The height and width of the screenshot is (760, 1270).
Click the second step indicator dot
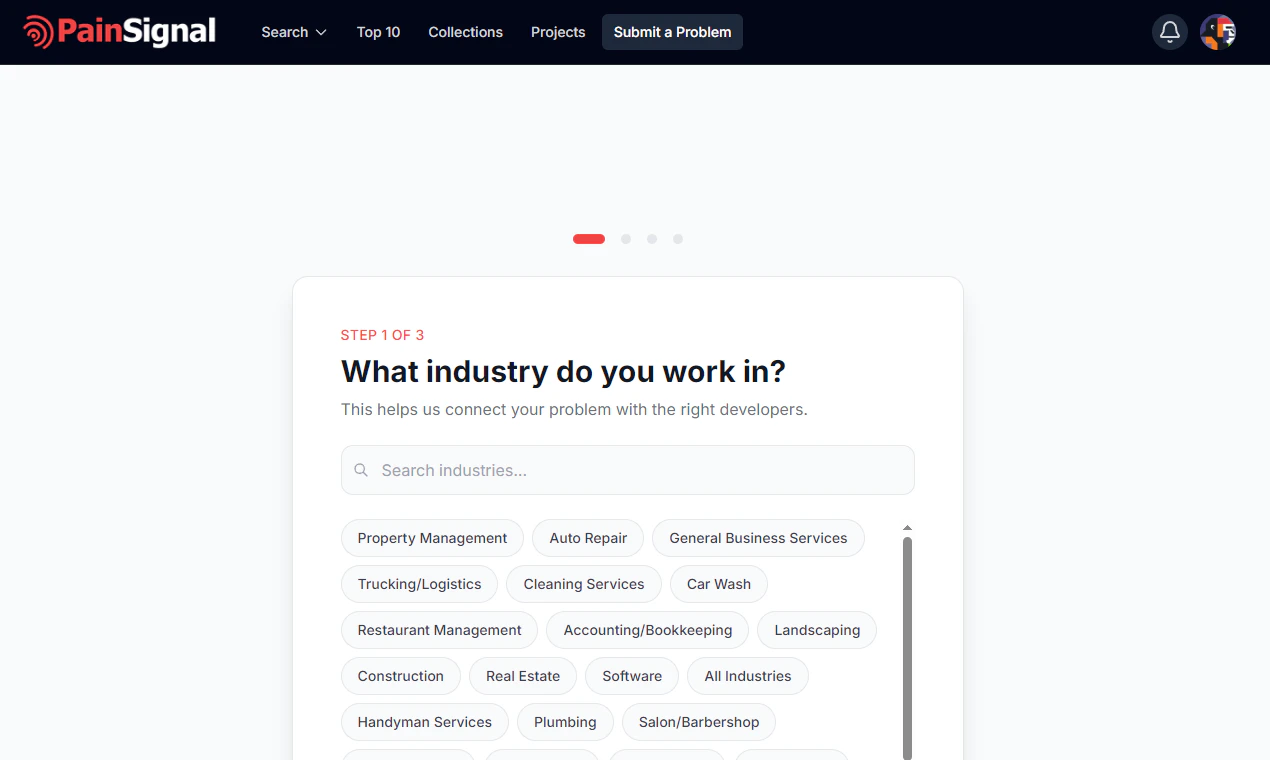(x=626, y=239)
